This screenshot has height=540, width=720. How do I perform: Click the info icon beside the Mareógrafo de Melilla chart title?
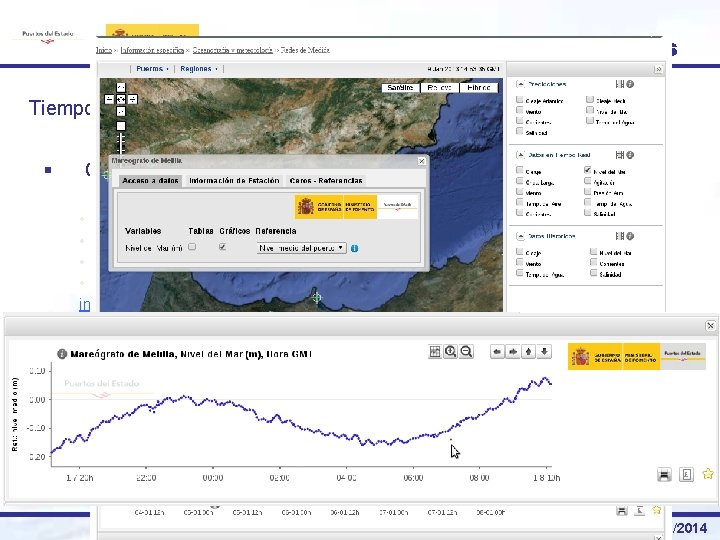click(62, 354)
